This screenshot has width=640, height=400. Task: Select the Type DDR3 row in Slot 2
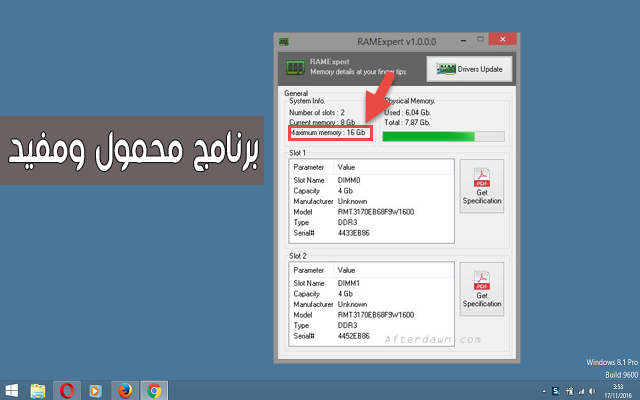tap(371, 325)
